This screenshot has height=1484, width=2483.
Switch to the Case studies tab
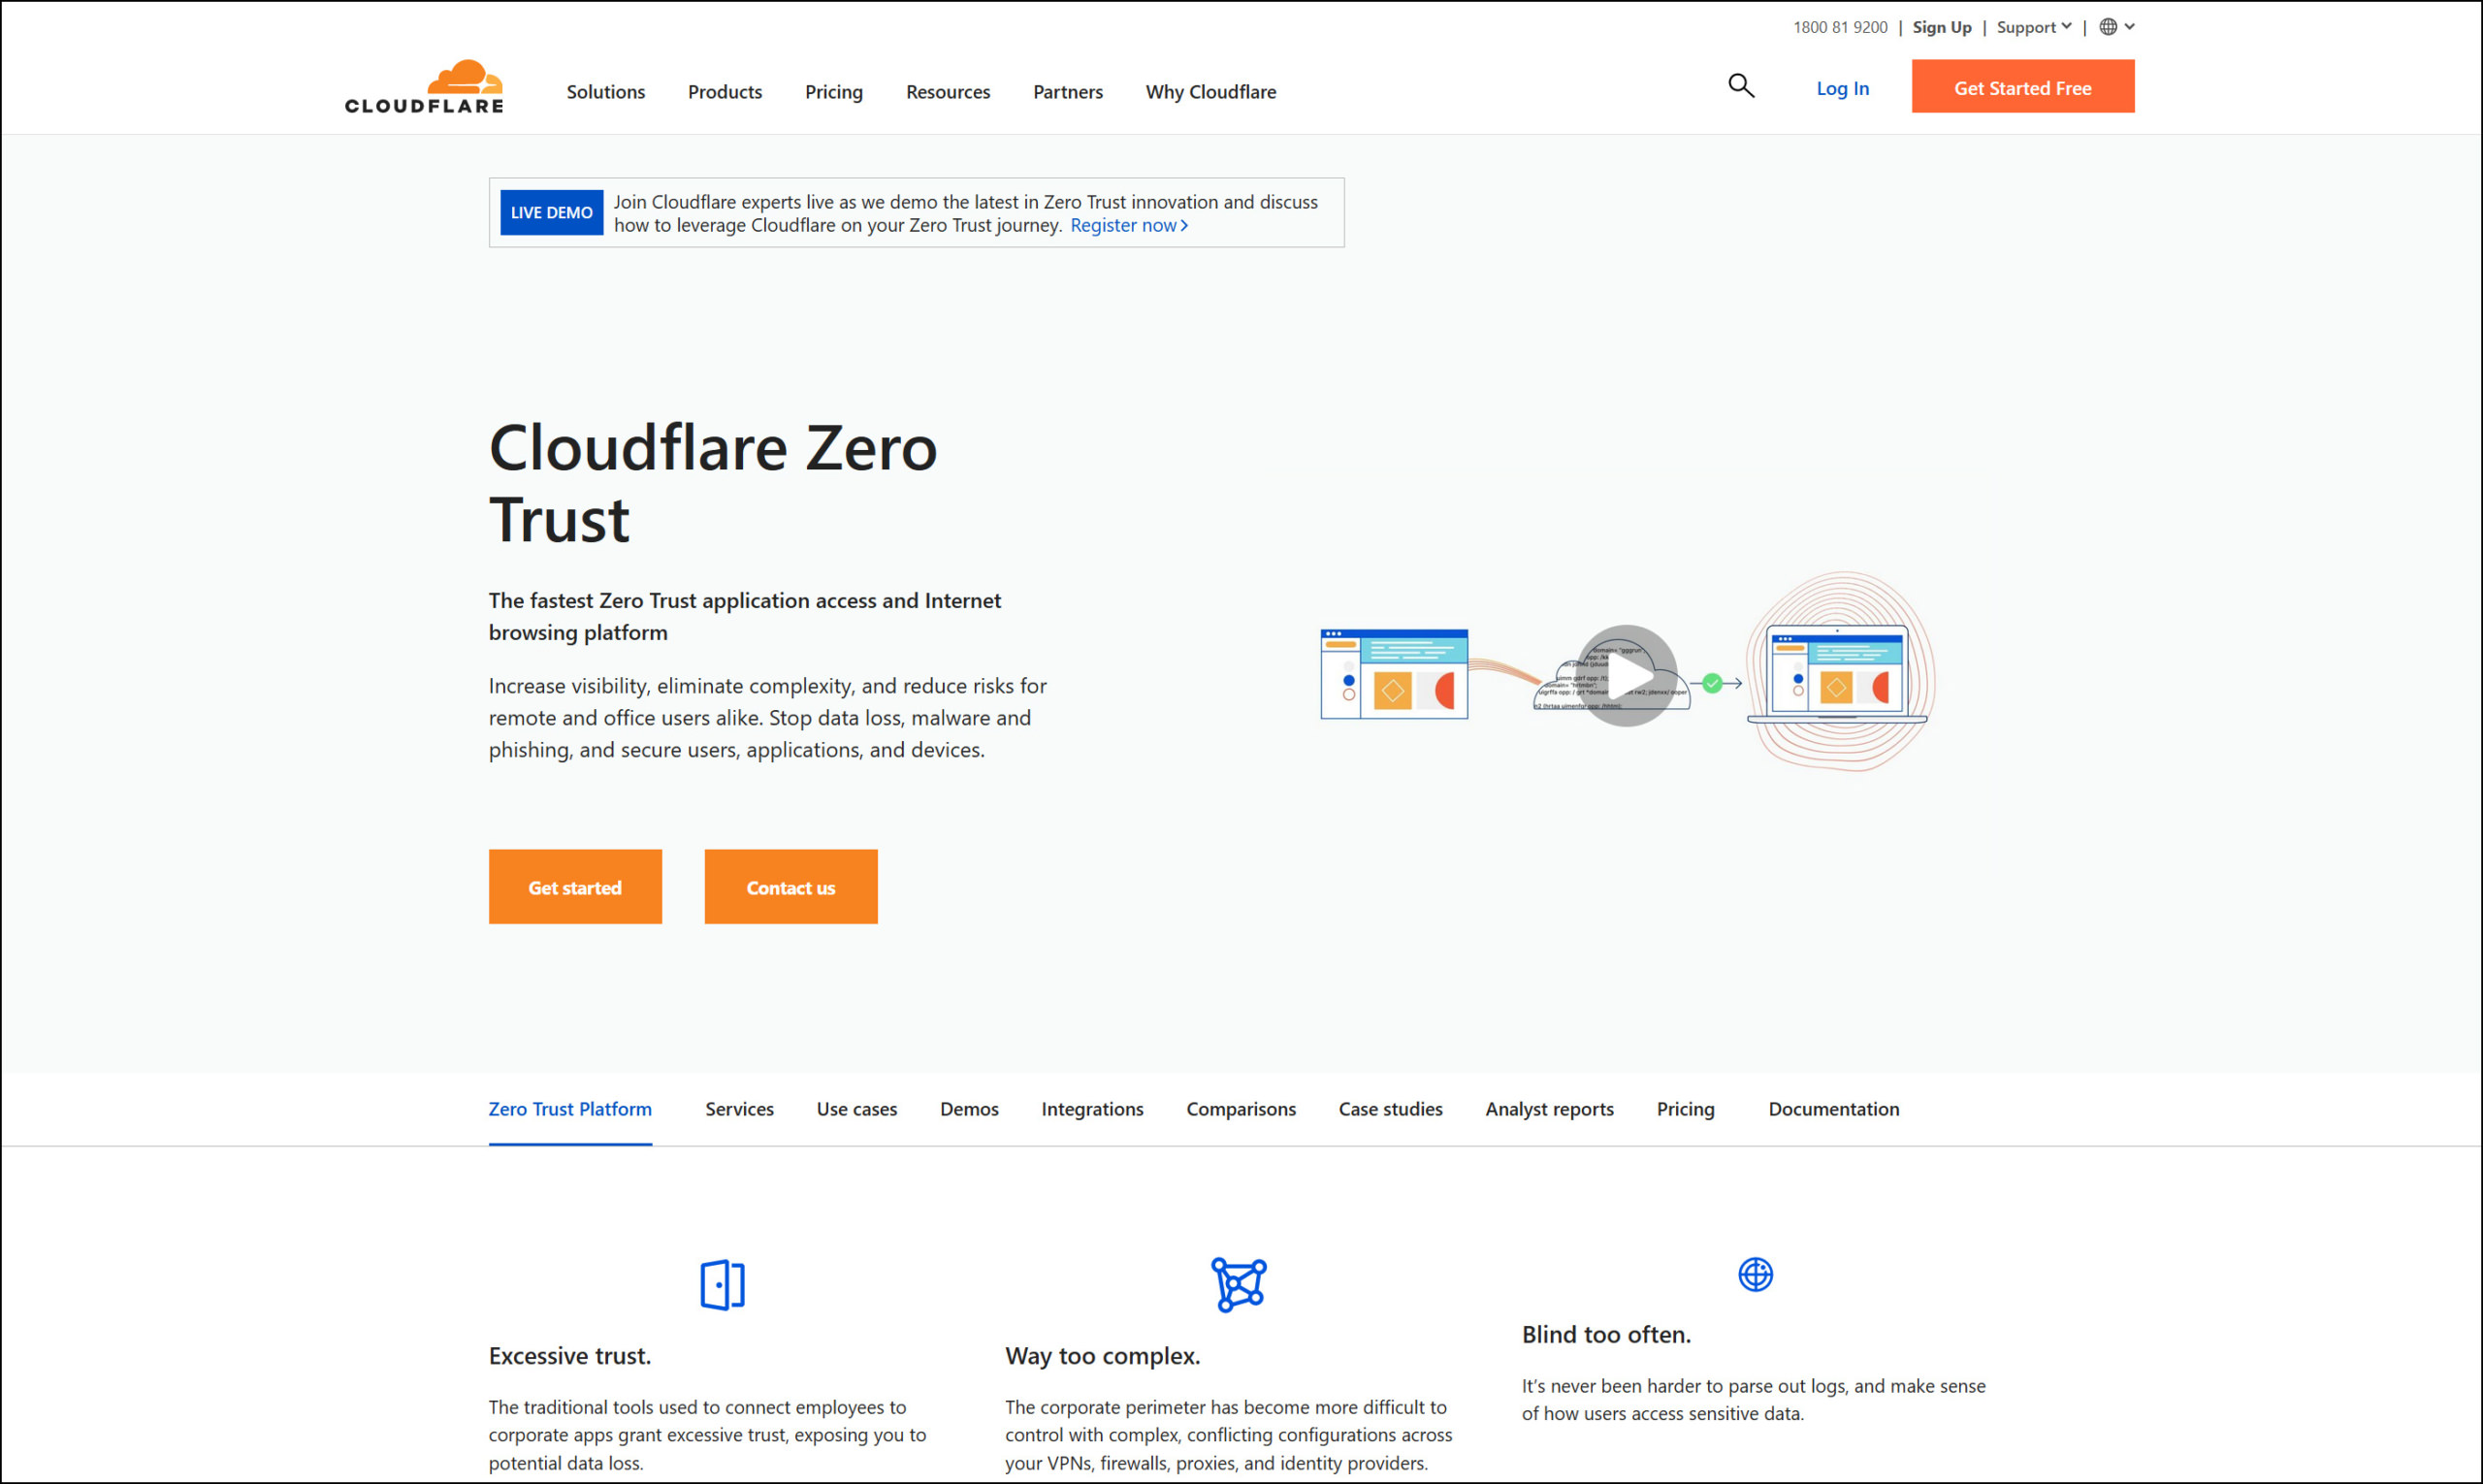point(1390,1109)
